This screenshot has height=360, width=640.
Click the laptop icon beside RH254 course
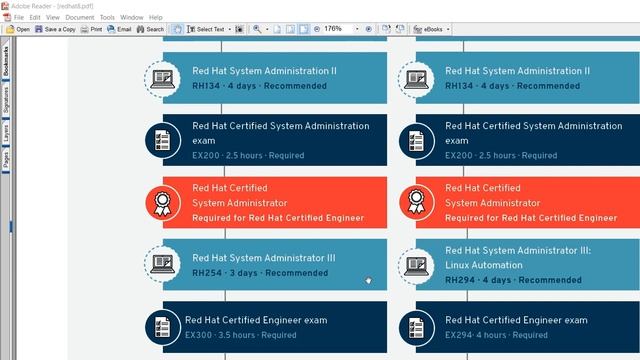[162, 264]
